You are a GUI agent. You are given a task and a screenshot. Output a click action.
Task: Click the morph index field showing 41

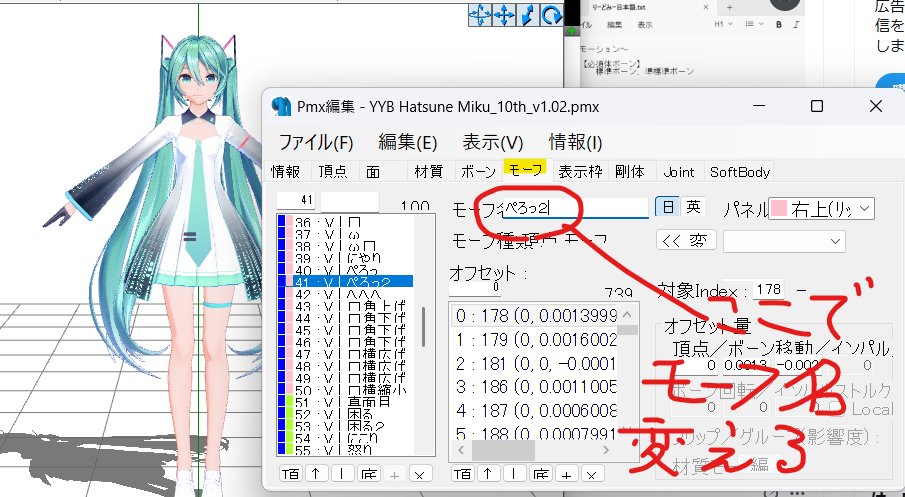pos(297,200)
